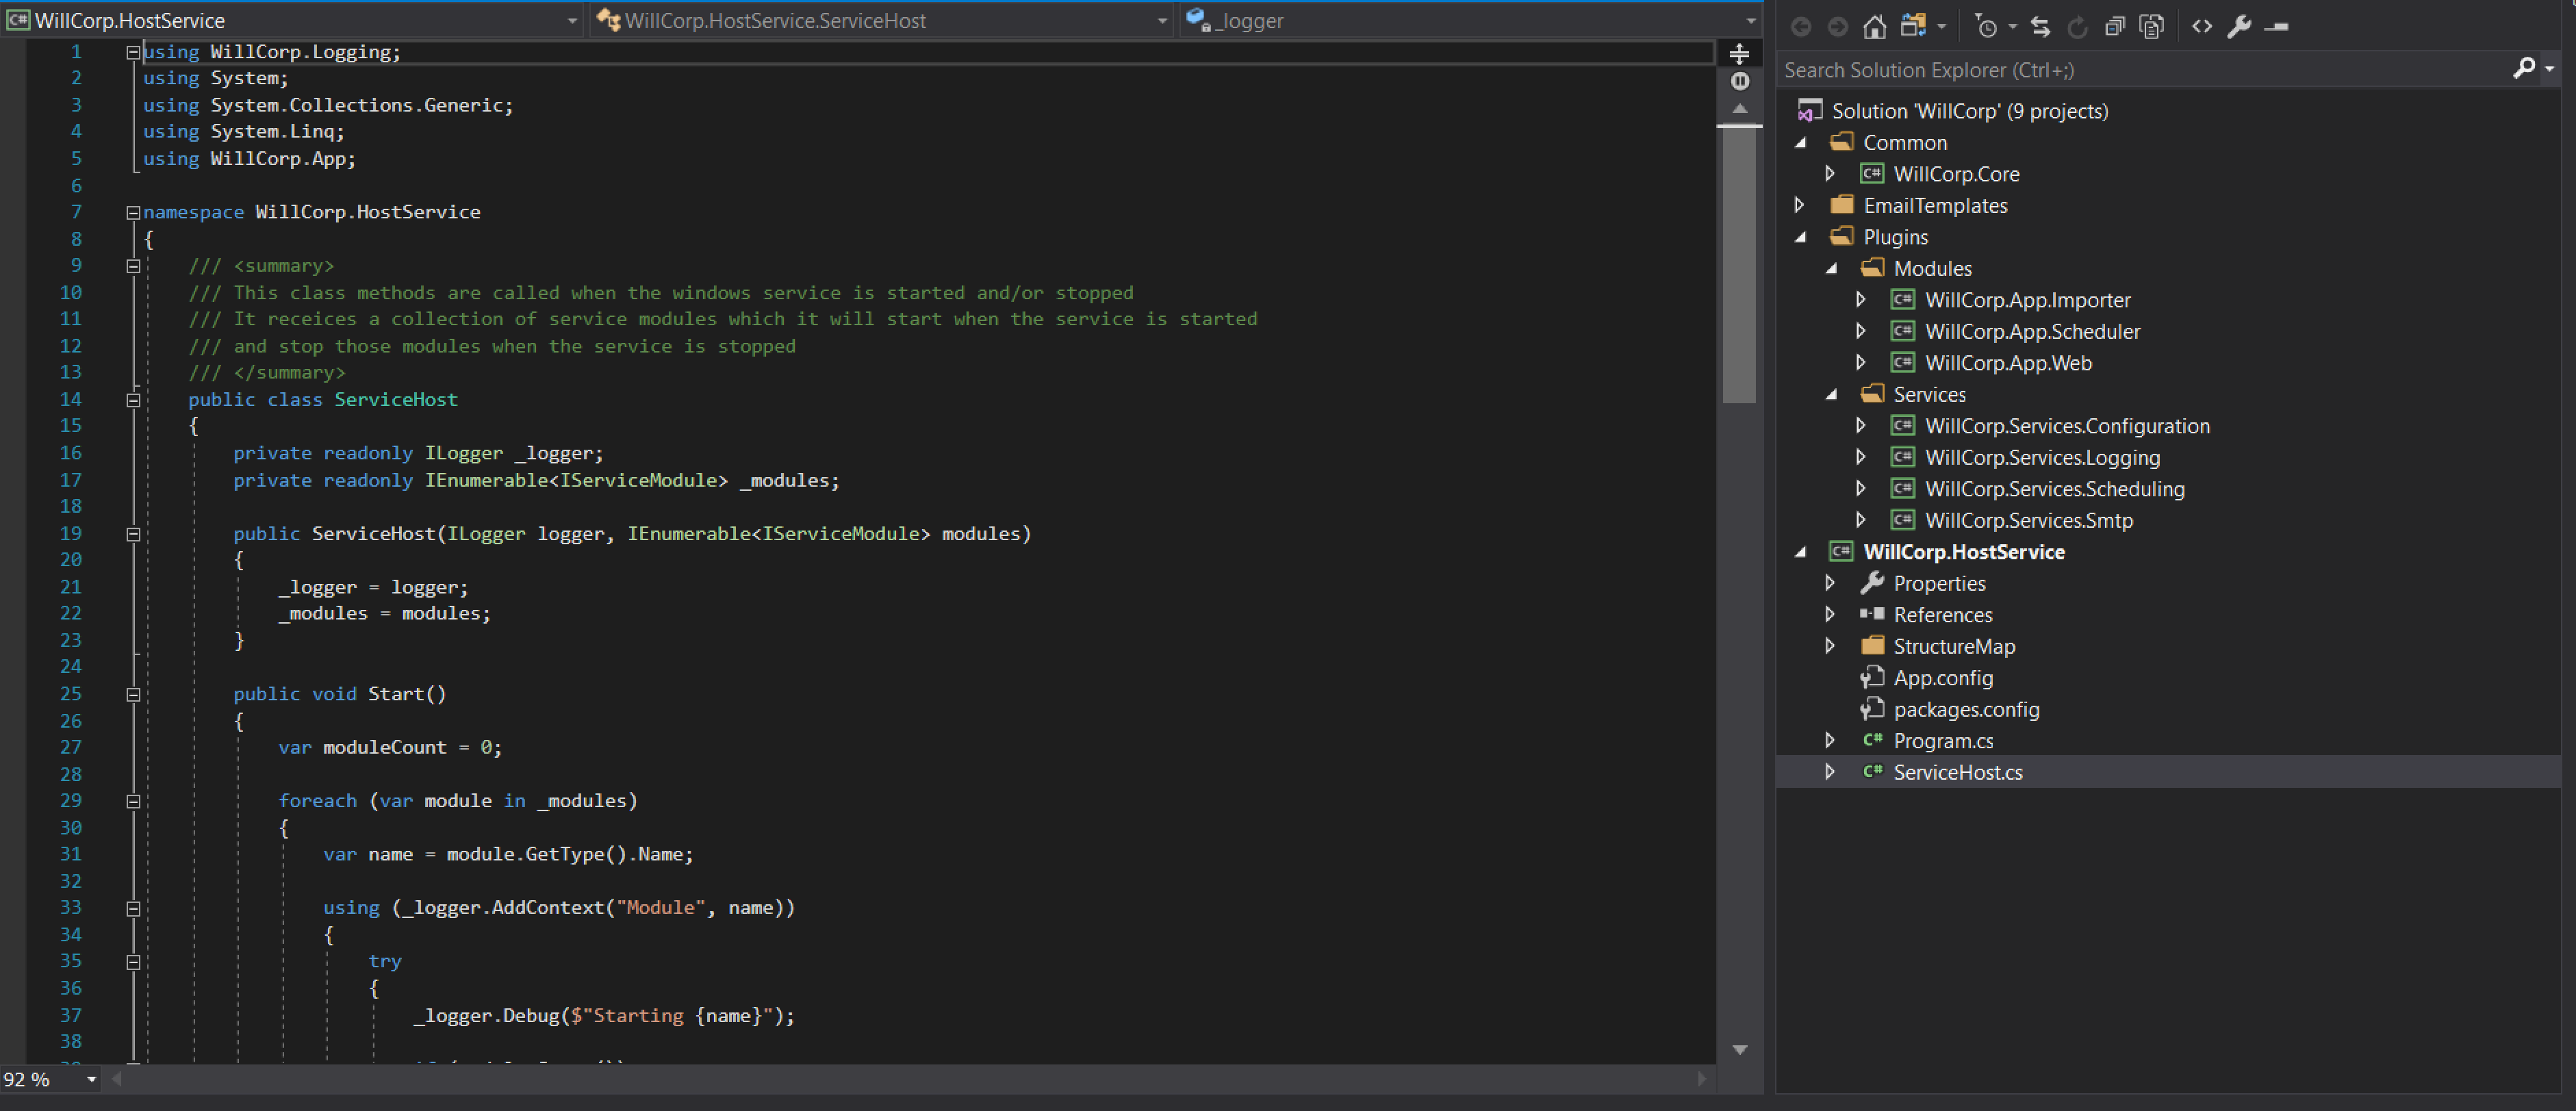Expand the EmailTemplates folder
2576x1111 pixels.
tap(1799, 205)
